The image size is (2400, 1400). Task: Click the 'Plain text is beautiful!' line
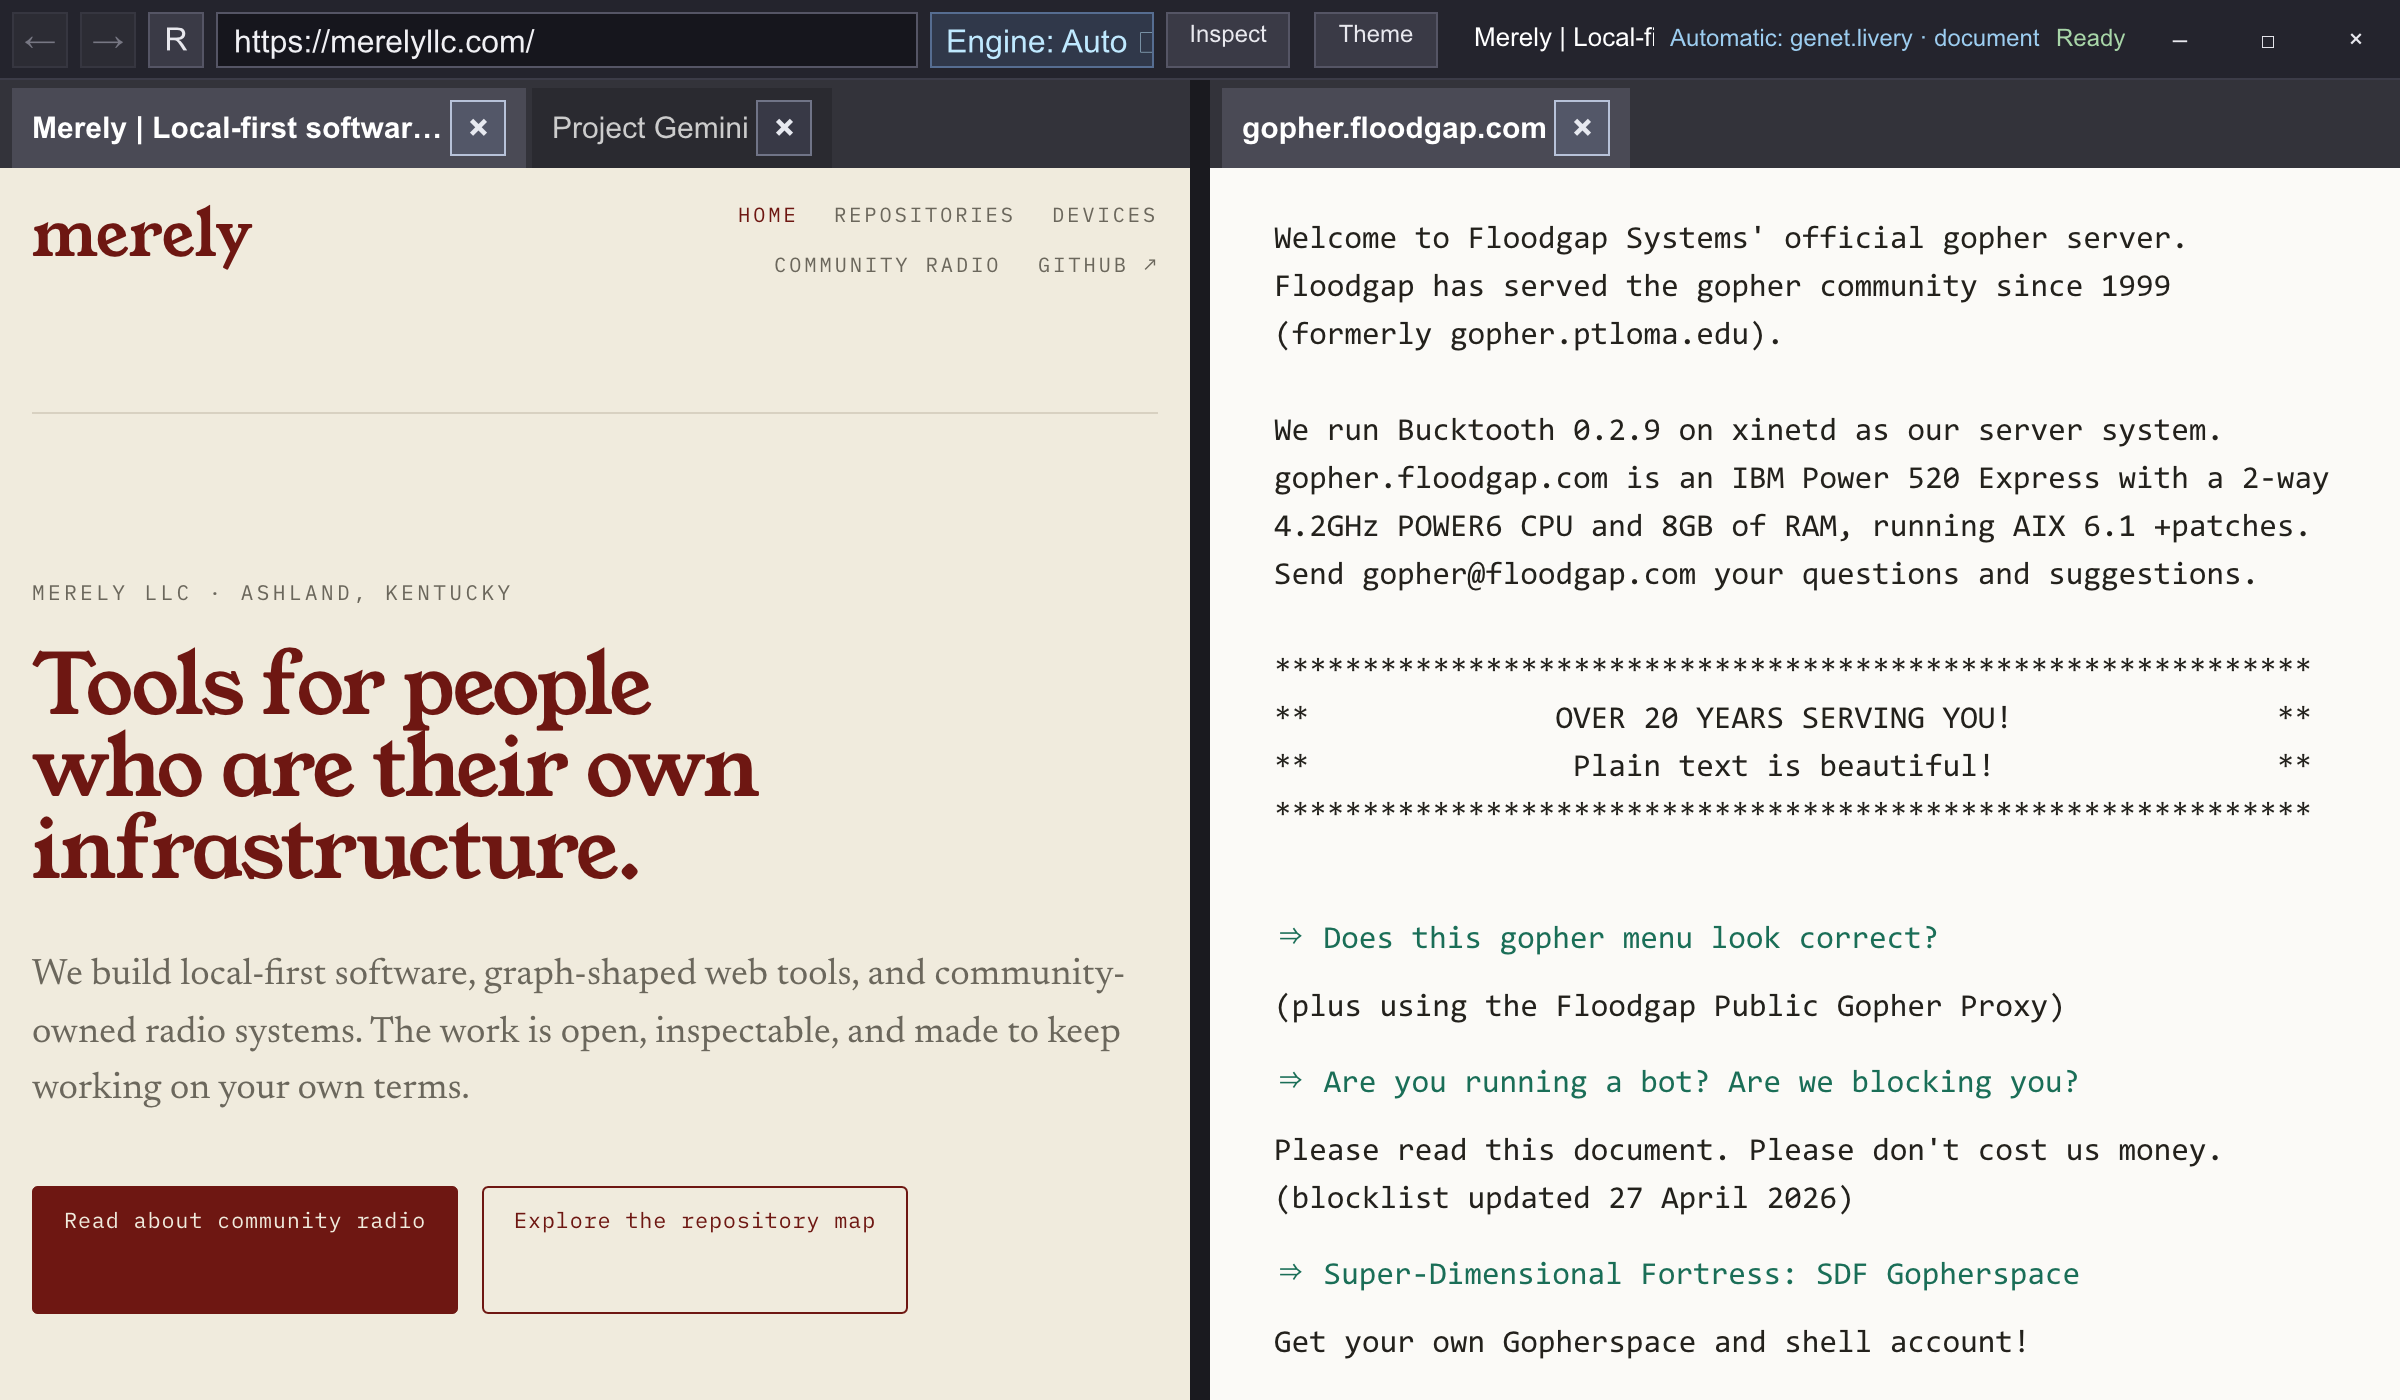[1782, 766]
